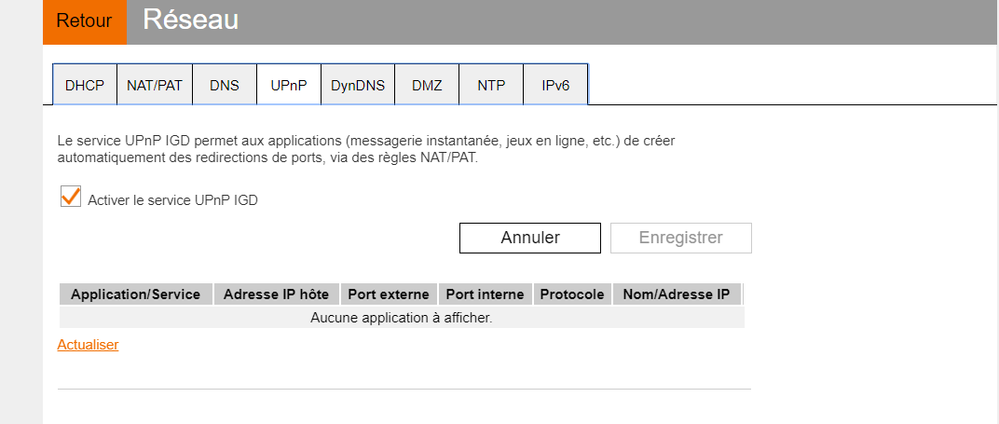
Task: Switch to the DHCP tab
Action: [x=85, y=85]
